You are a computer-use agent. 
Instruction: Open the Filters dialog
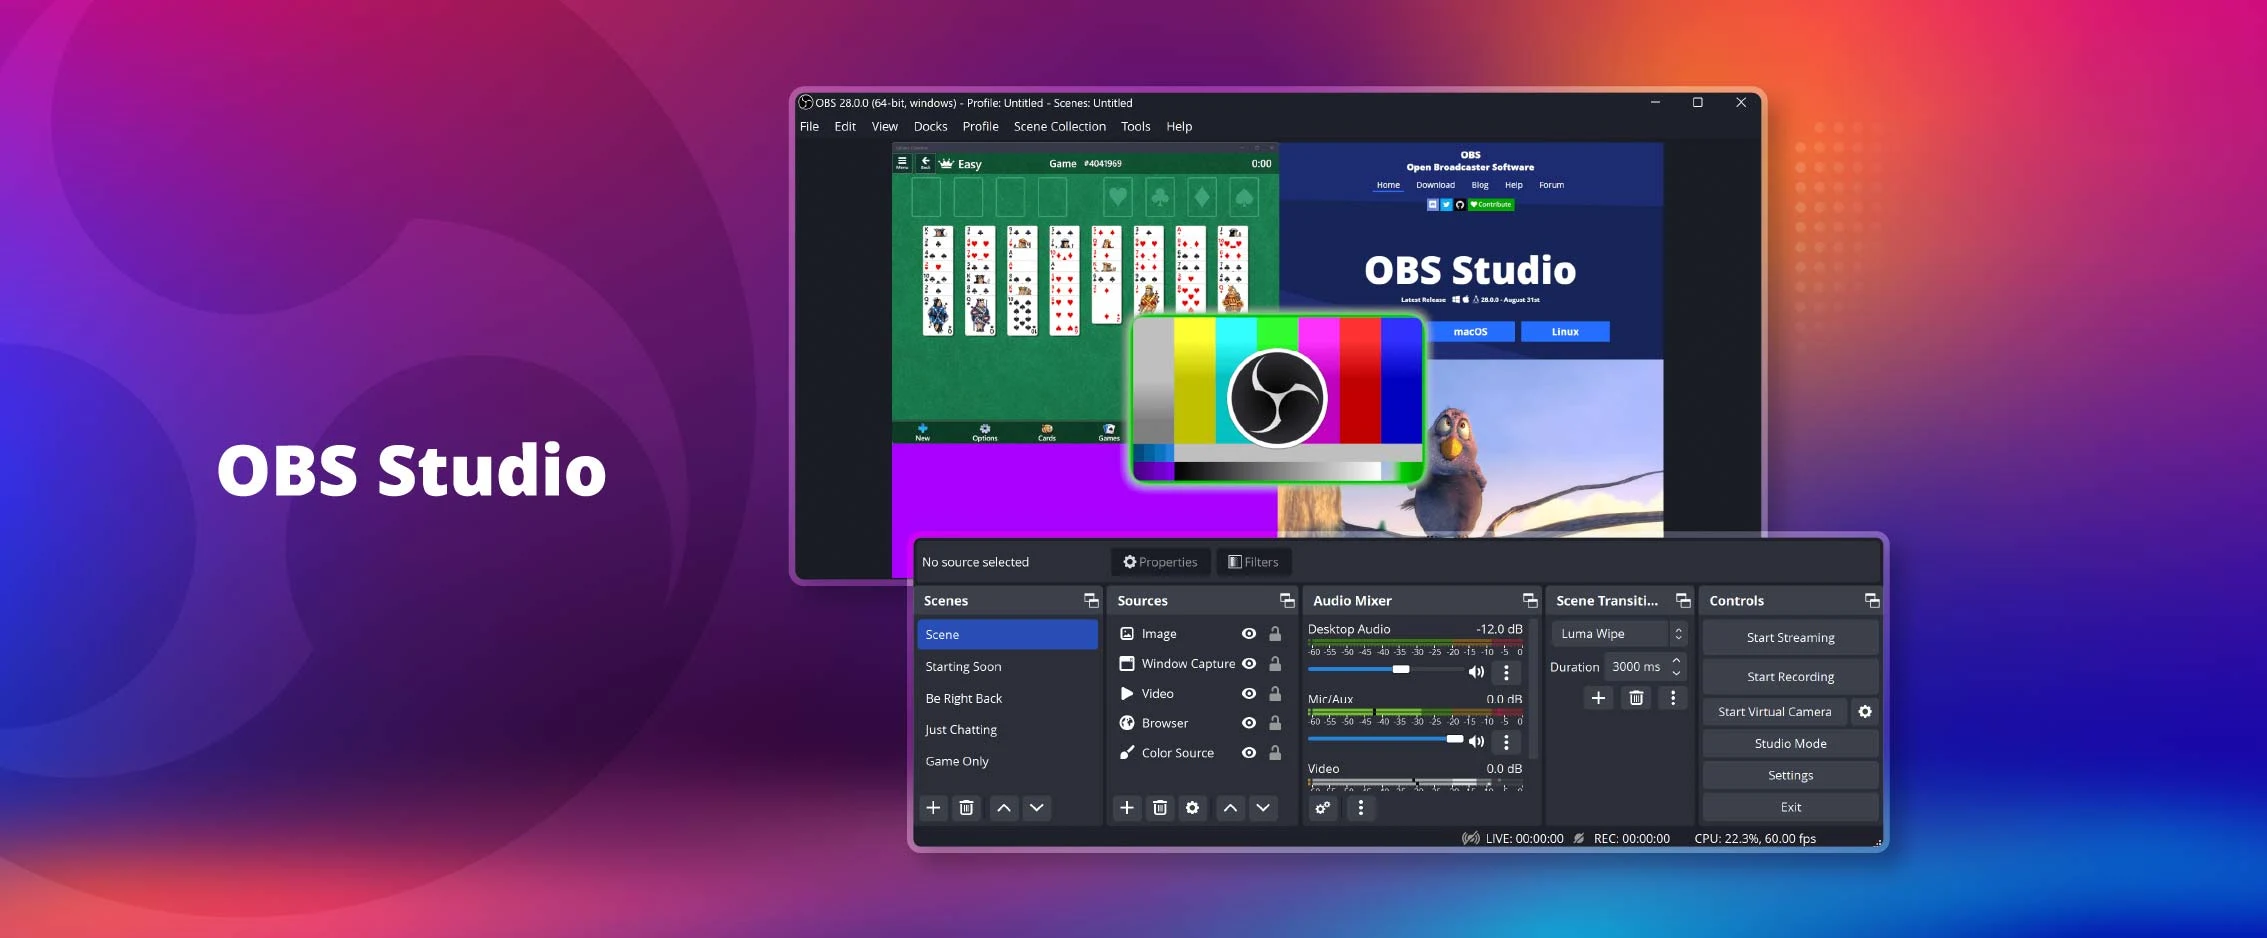click(1254, 562)
